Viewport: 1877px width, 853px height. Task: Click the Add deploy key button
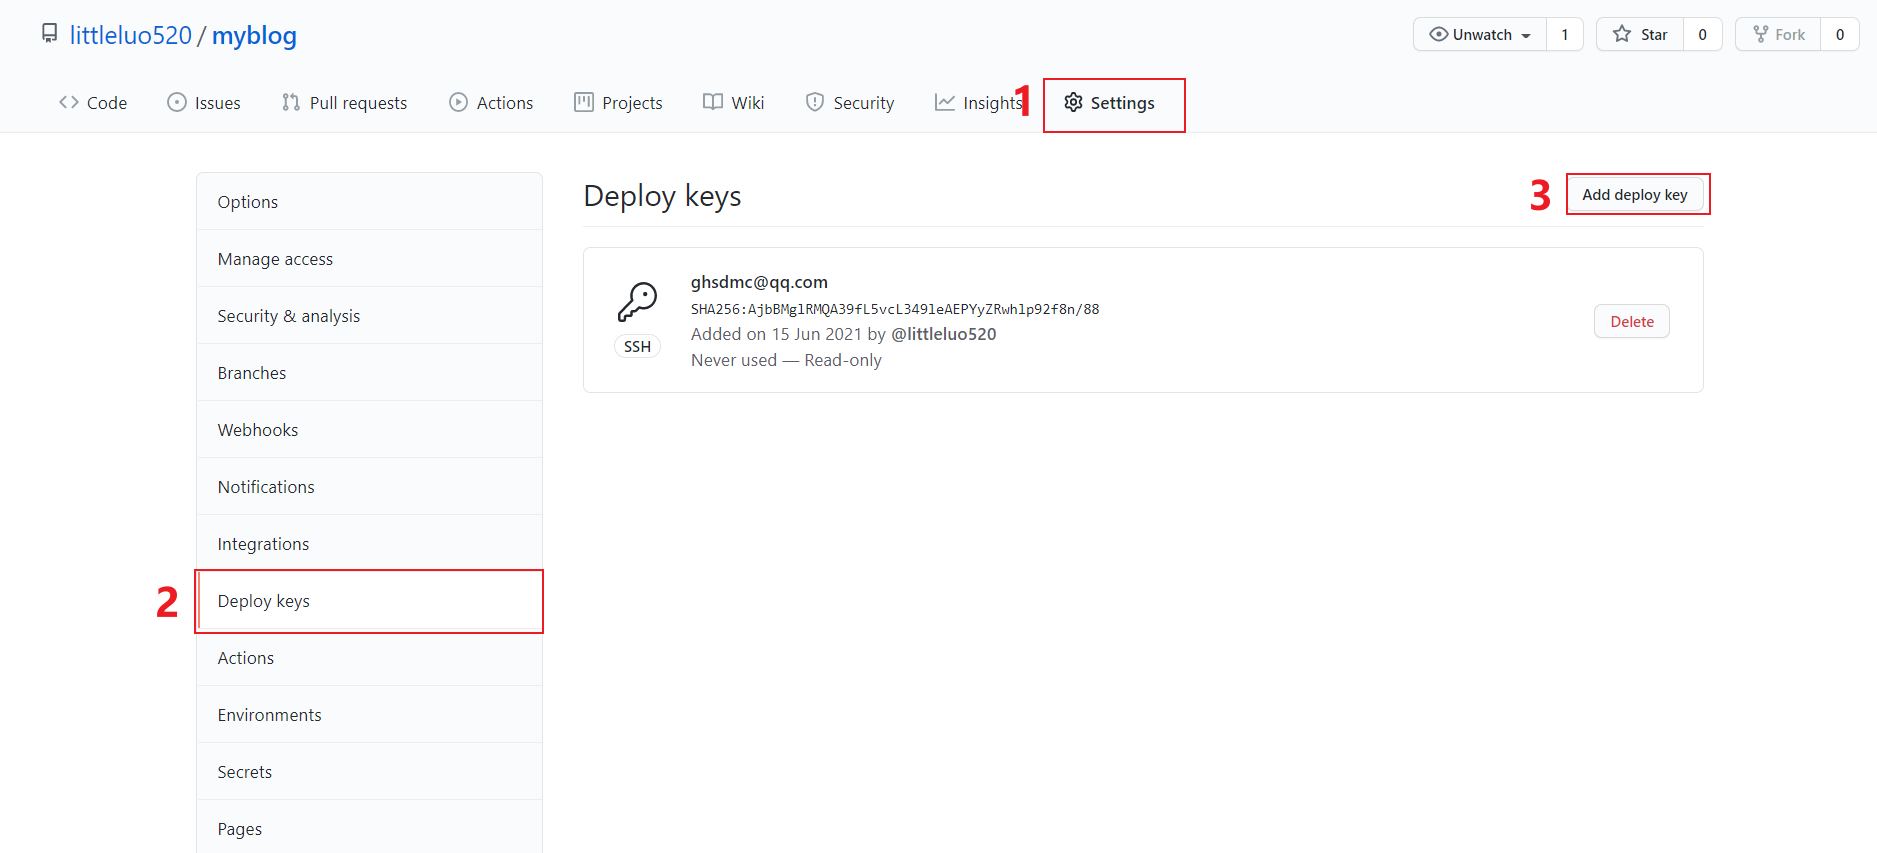click(x=1634, y=194)
